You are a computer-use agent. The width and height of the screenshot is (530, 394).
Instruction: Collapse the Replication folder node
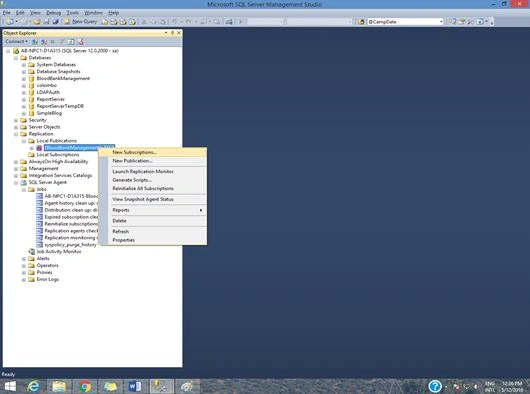16,134
